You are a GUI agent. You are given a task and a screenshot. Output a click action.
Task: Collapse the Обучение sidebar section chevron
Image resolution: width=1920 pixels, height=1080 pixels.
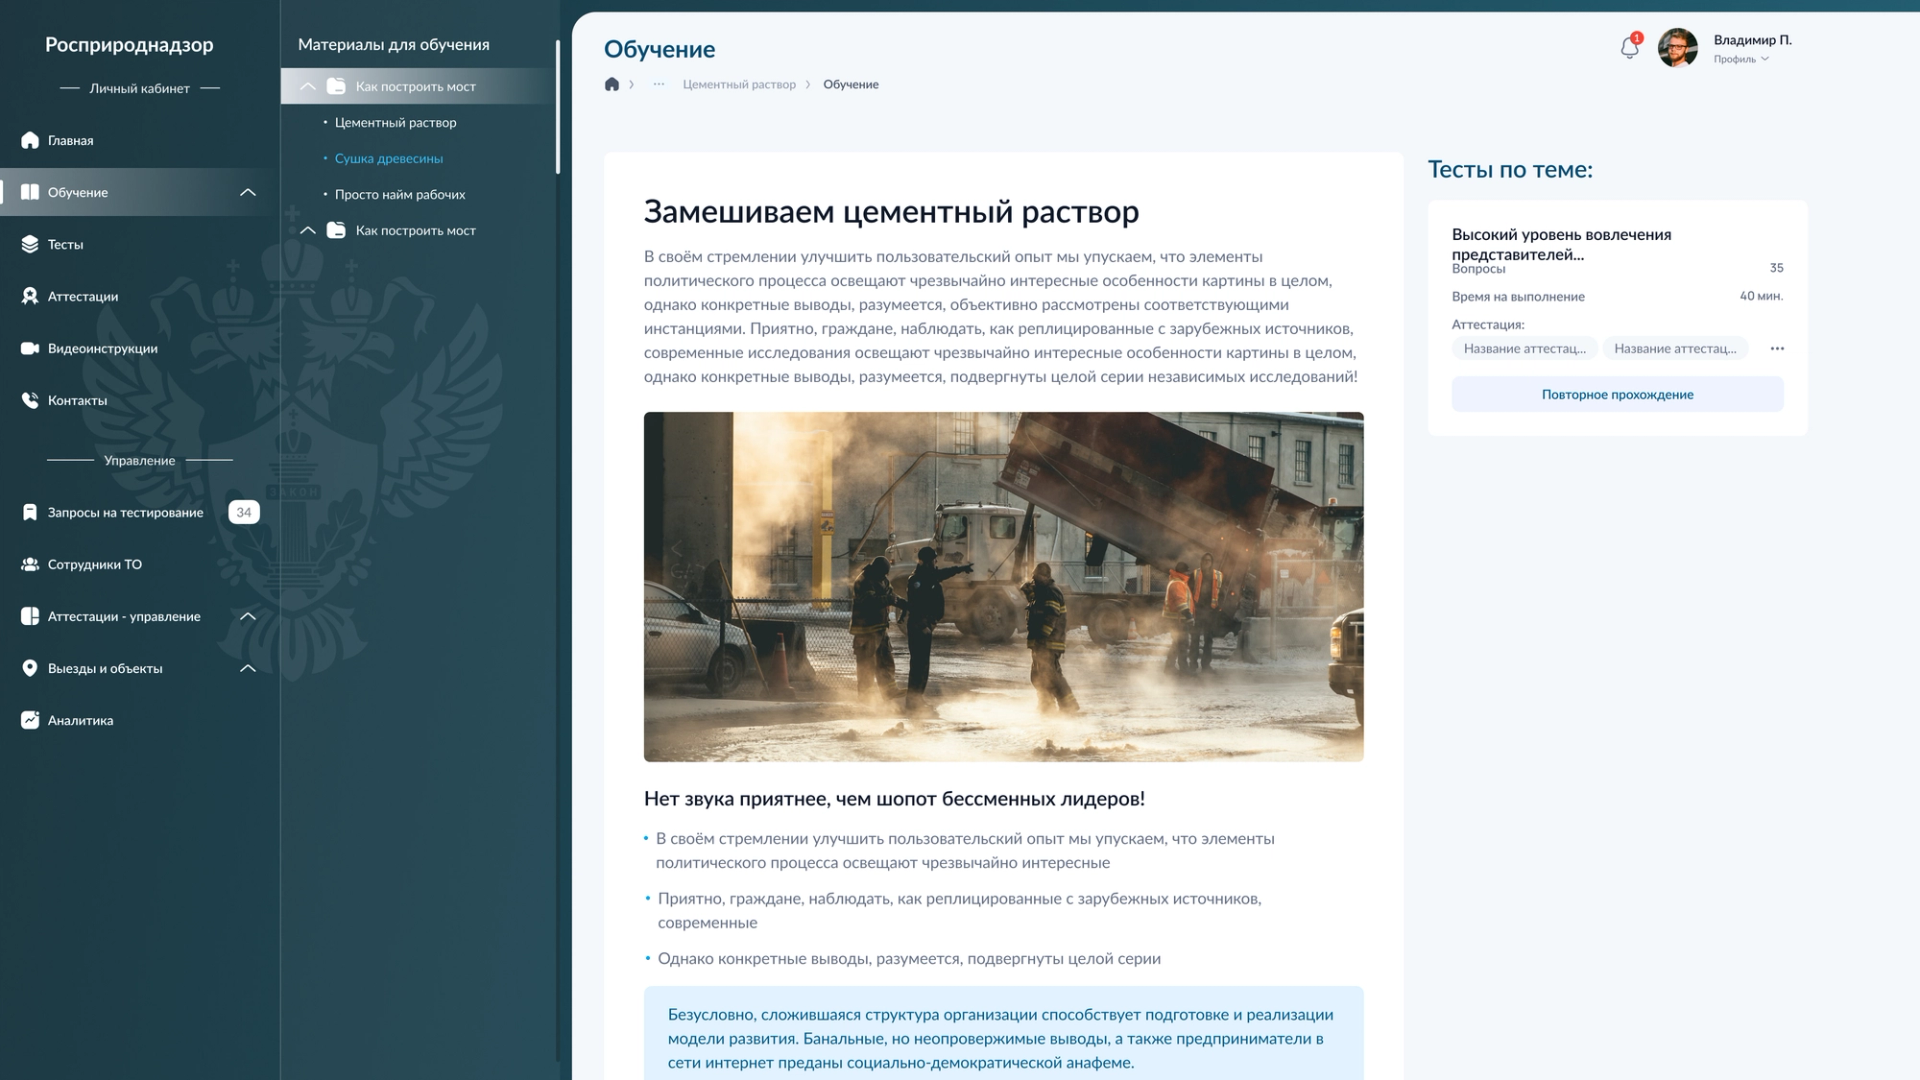coord(248,192)
